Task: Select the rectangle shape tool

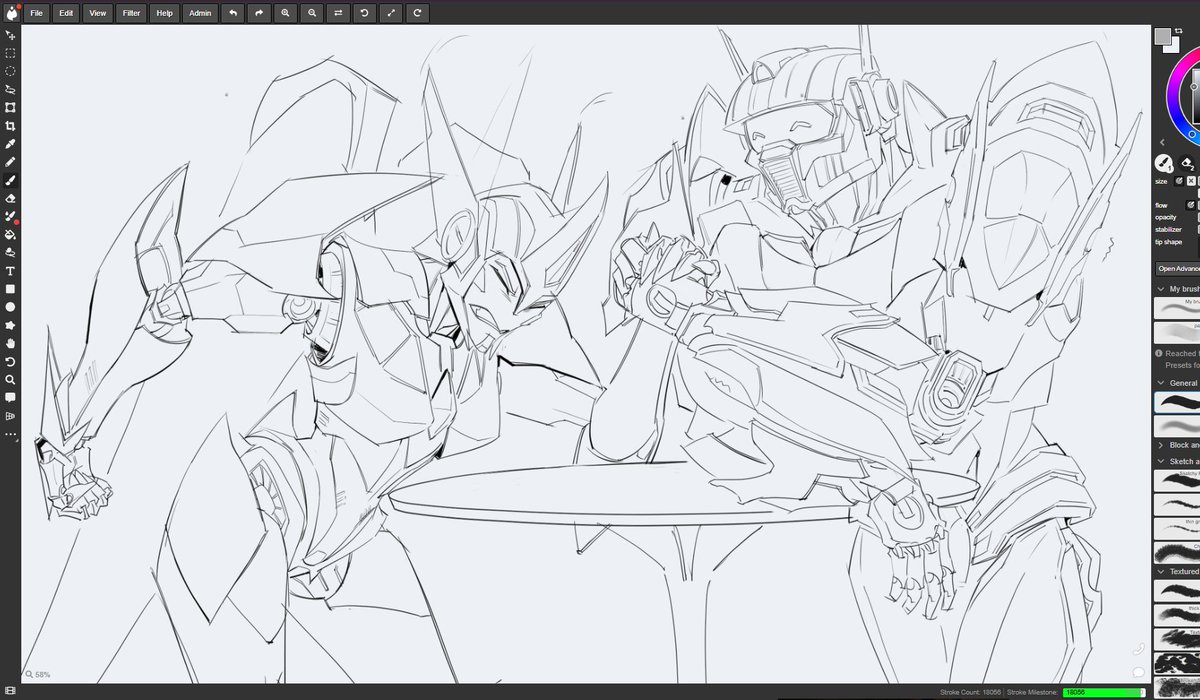Action: pyautogui.click(x=10, y=289)
